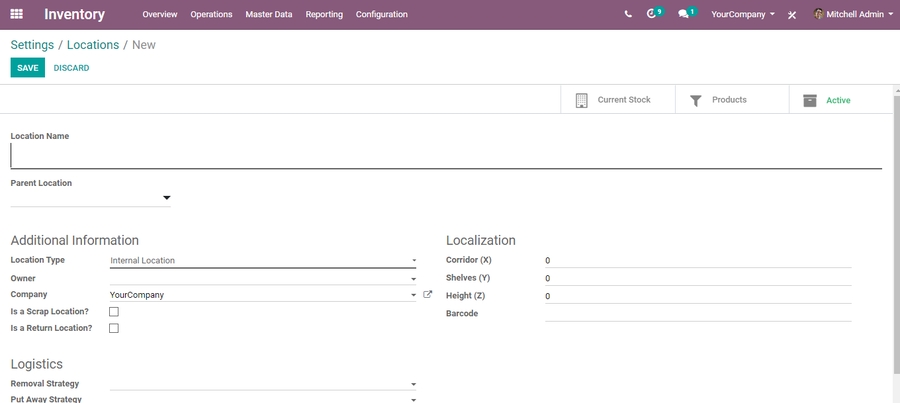
Task: Discard the new location form
Action: pyautogui.click(x=71, y=68)
